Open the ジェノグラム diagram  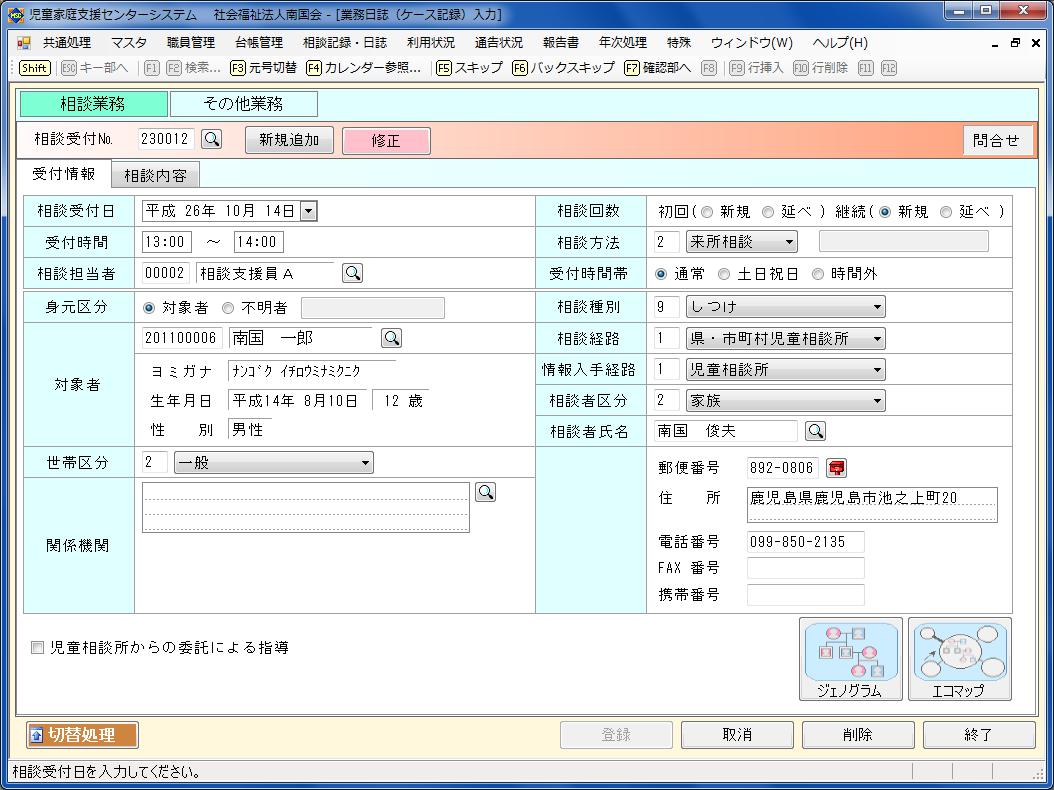click(850, 659)
